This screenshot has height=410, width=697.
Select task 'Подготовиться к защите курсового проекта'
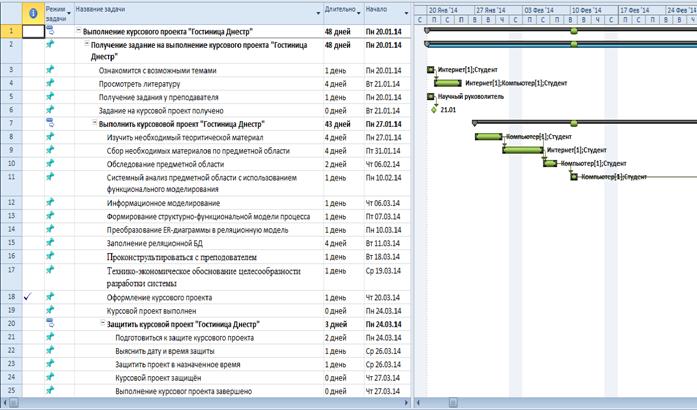click(184, 338)
